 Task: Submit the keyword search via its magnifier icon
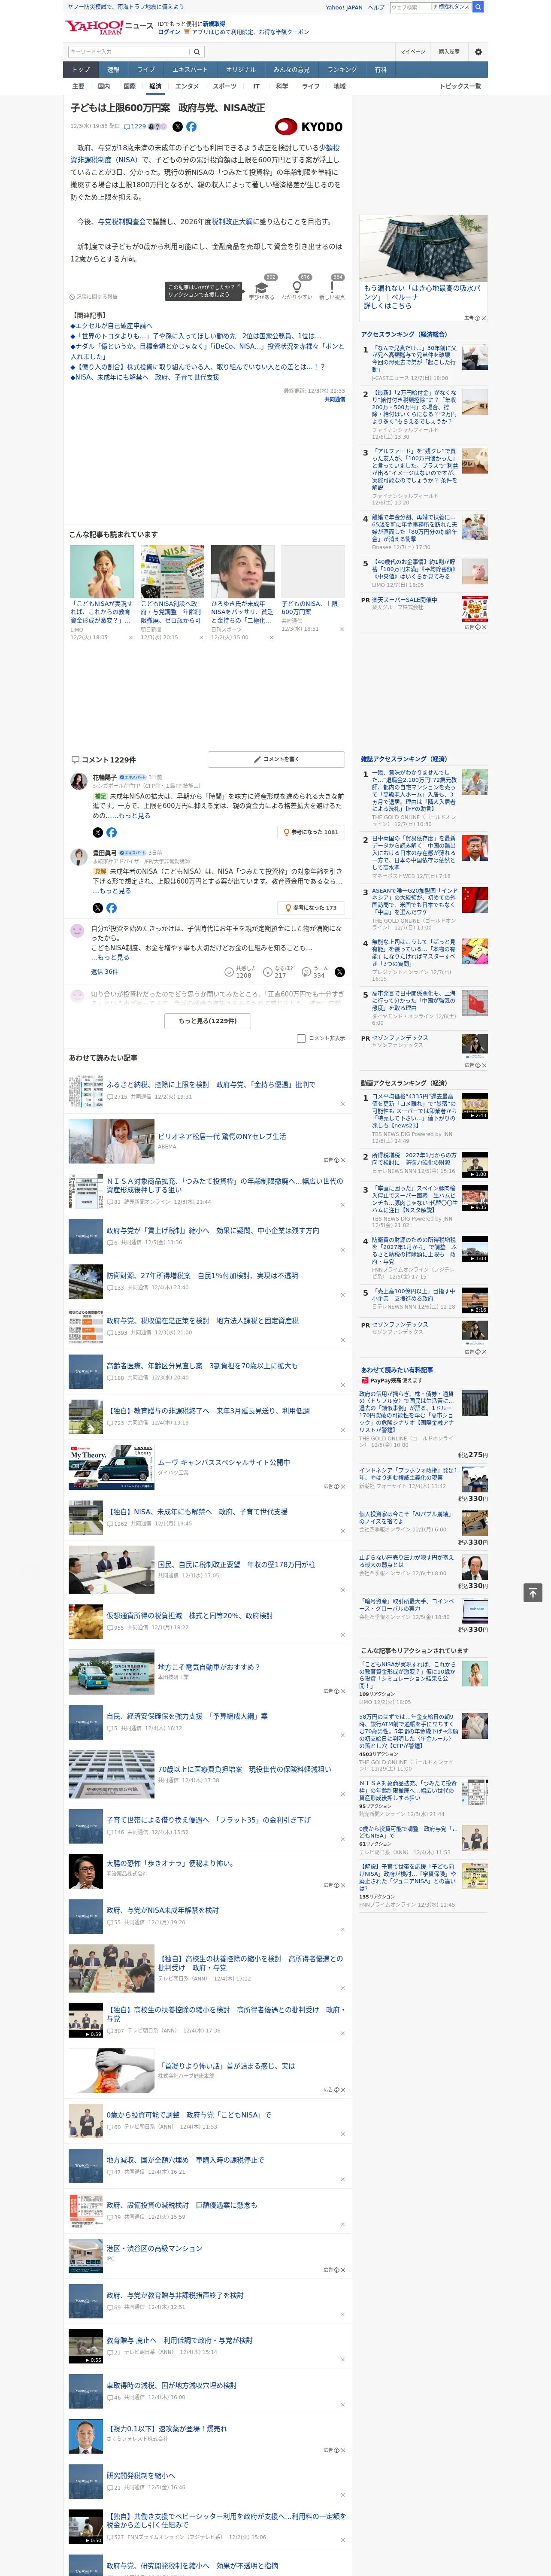coord(197,52)
